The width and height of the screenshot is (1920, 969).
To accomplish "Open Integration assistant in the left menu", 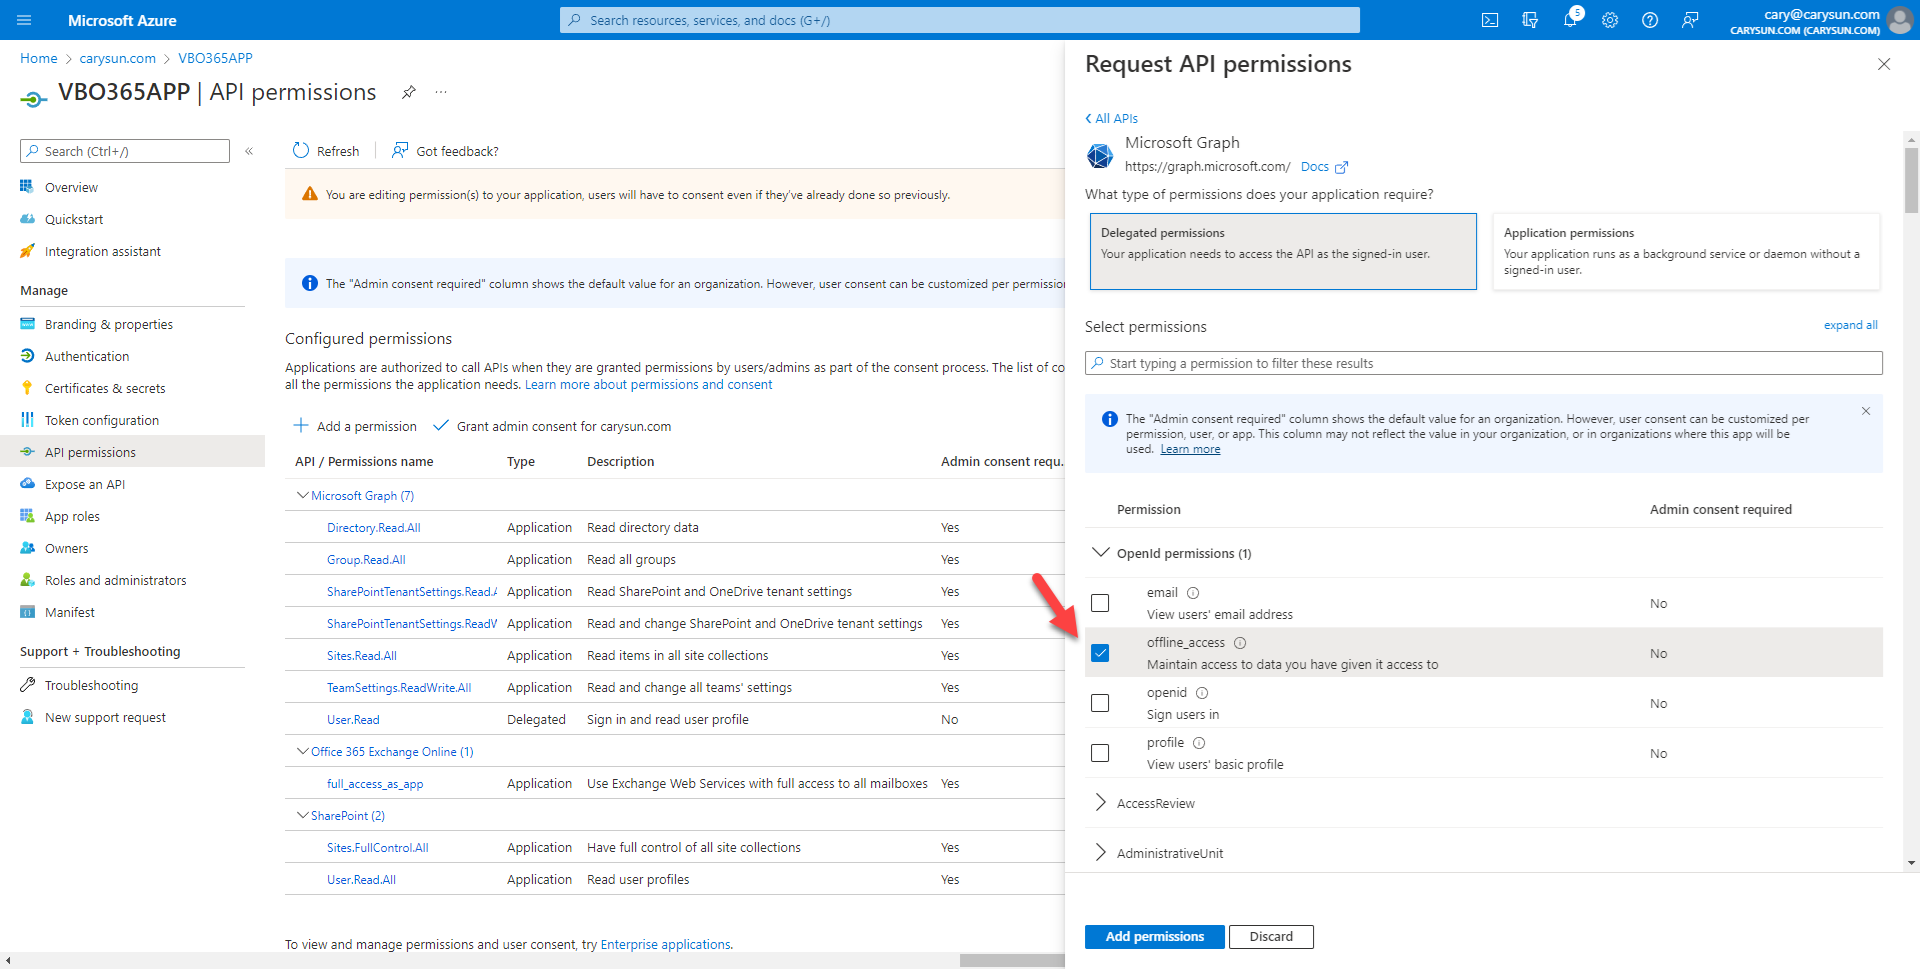I will (x=102, y=251).
